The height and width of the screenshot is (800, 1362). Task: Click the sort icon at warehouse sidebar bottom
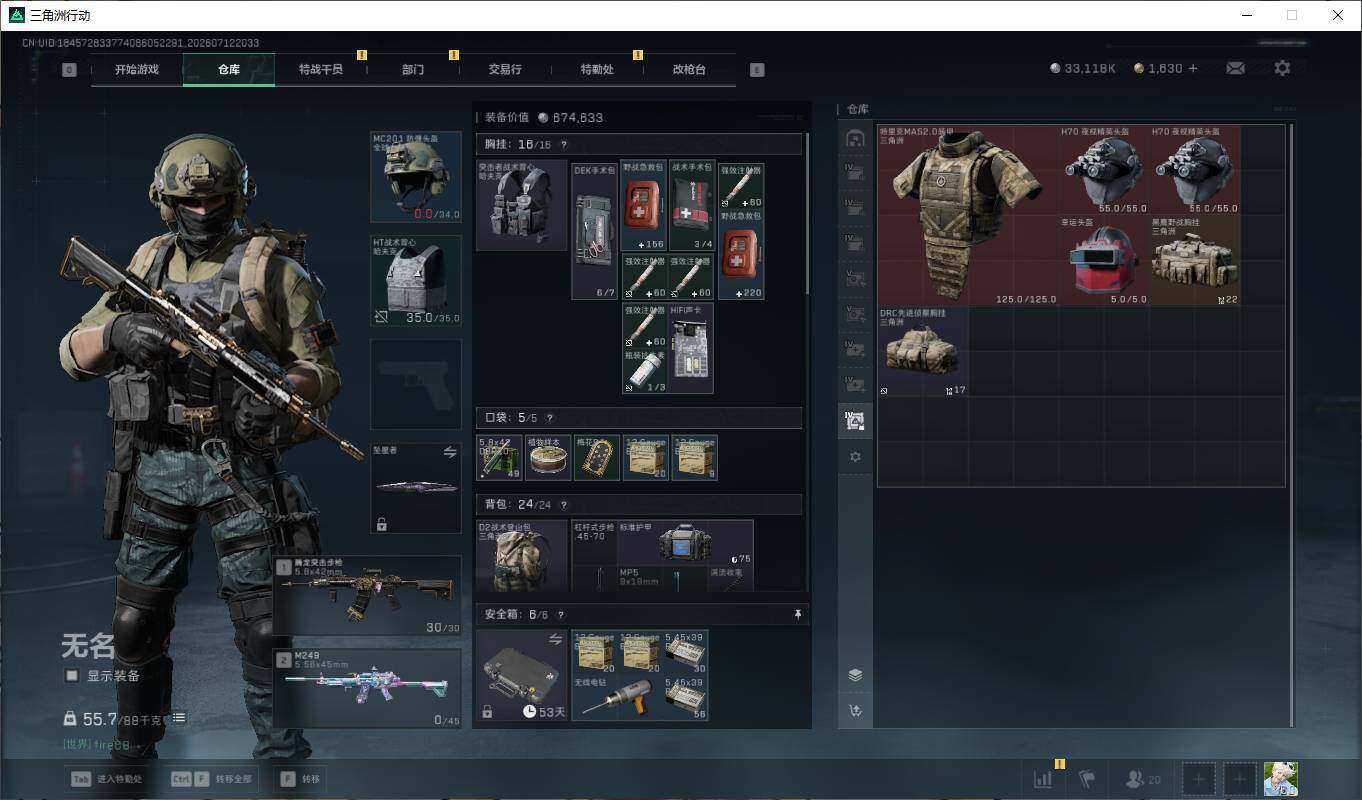[x=855, y=711]
